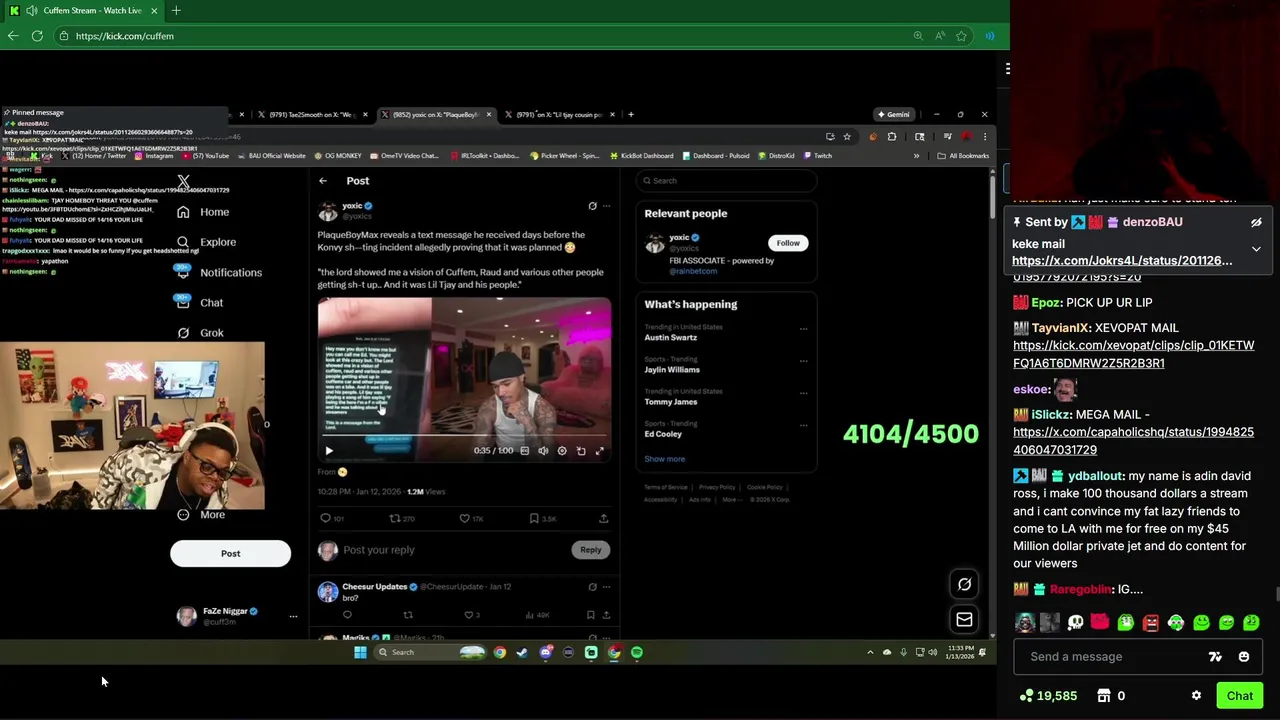
Task: Click the green Chat button
Action: (1240, 696)
